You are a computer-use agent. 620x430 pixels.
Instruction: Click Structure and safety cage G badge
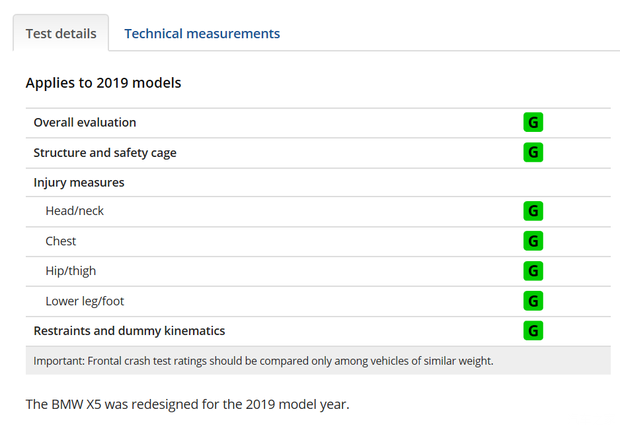(x=533, y=152)
